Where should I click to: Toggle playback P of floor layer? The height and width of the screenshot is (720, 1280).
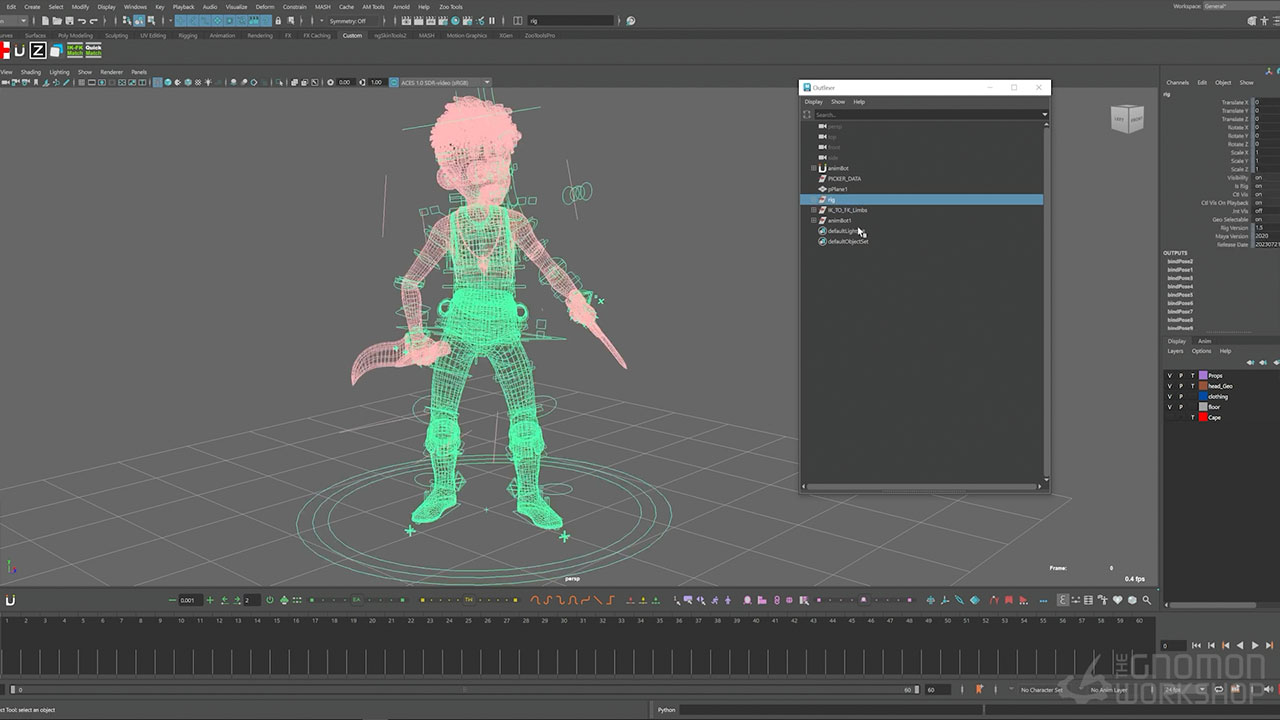click(1181, 407)
